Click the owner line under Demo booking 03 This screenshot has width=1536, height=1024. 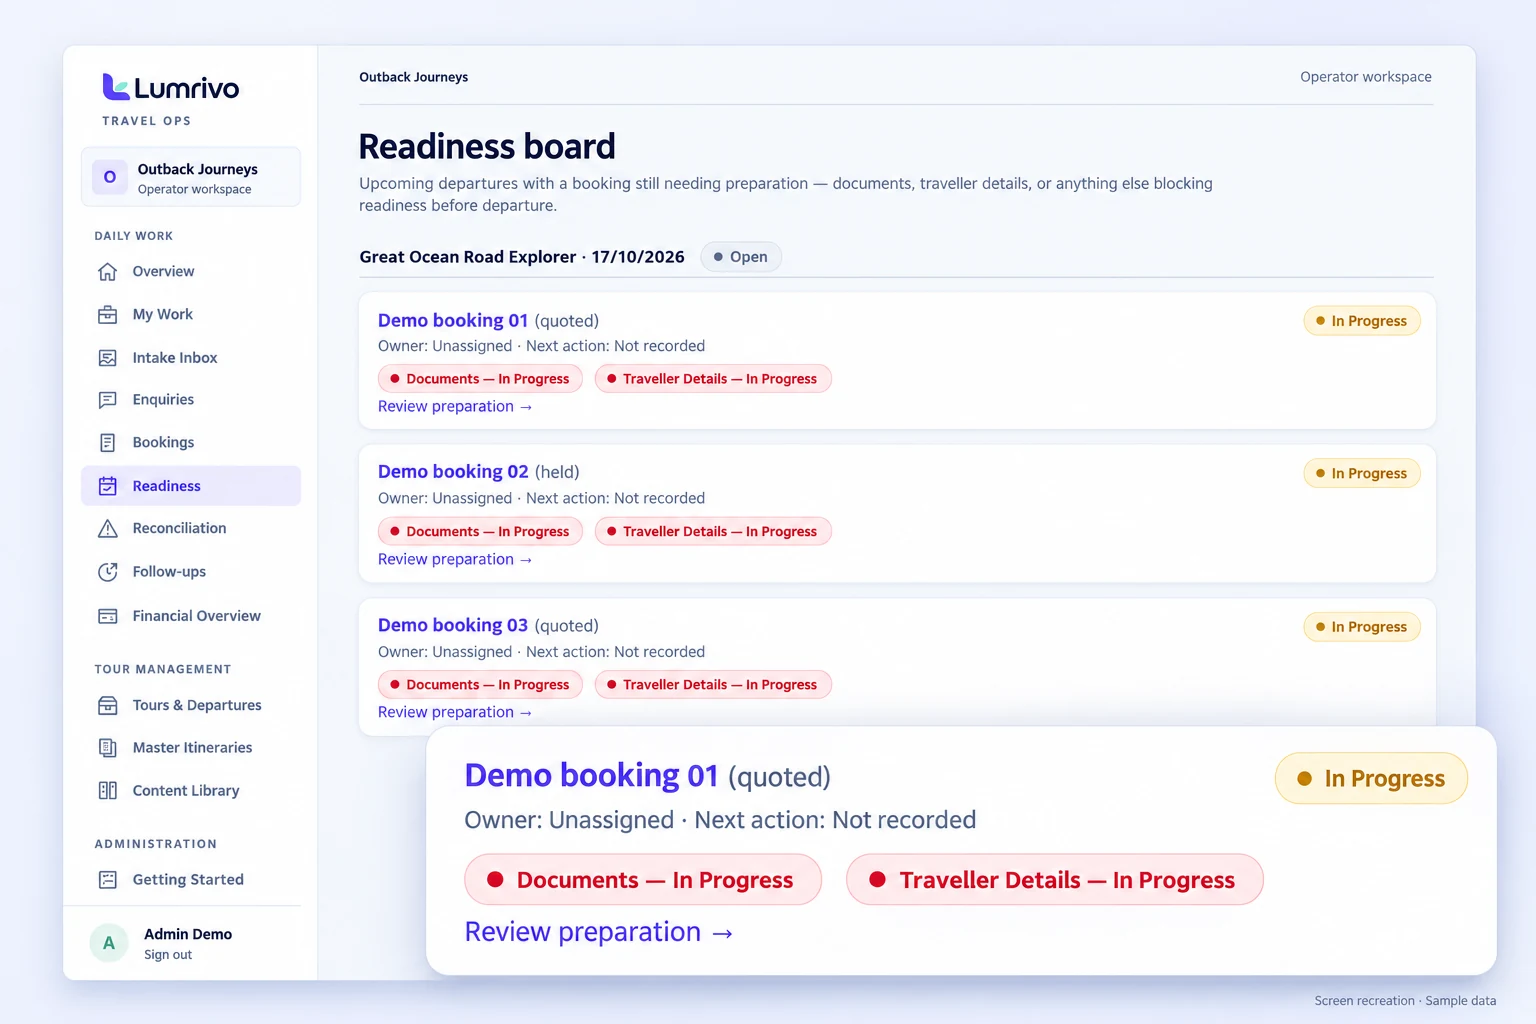541,652
